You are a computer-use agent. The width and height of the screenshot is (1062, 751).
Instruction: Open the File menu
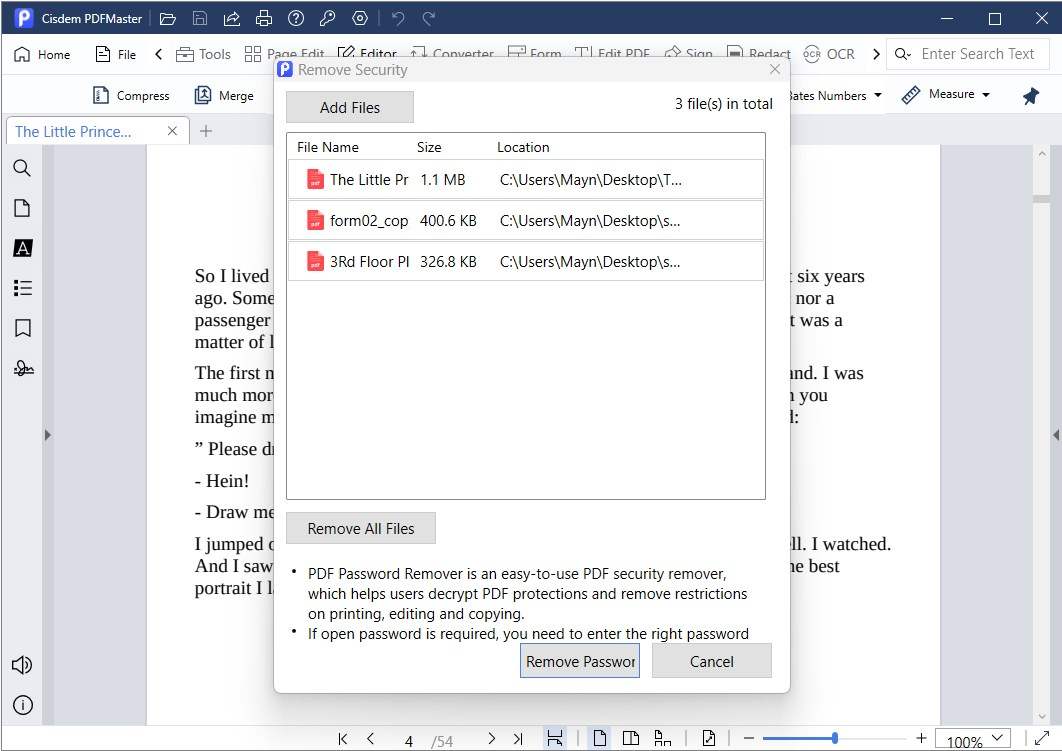click(x=116, y=54)
